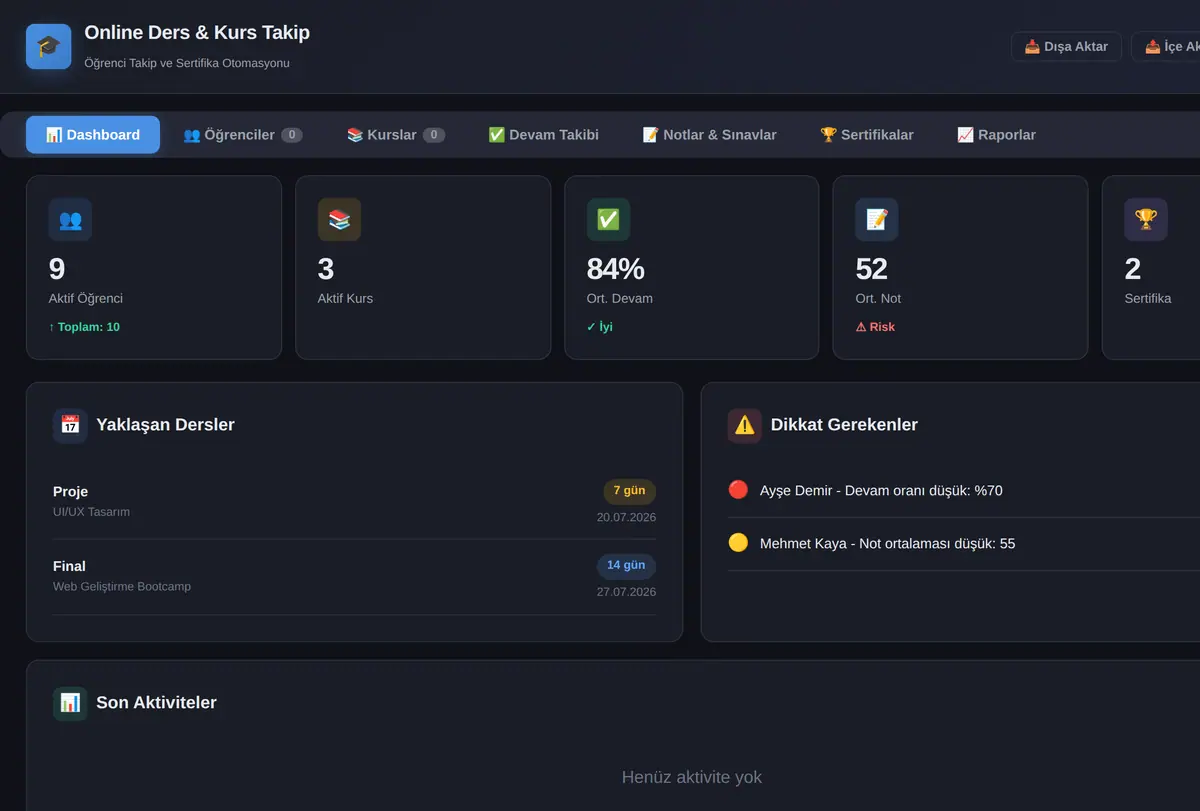Click the UI/UX Tasarım course name
Screen dimensions: 1200x811
point(91,512)
